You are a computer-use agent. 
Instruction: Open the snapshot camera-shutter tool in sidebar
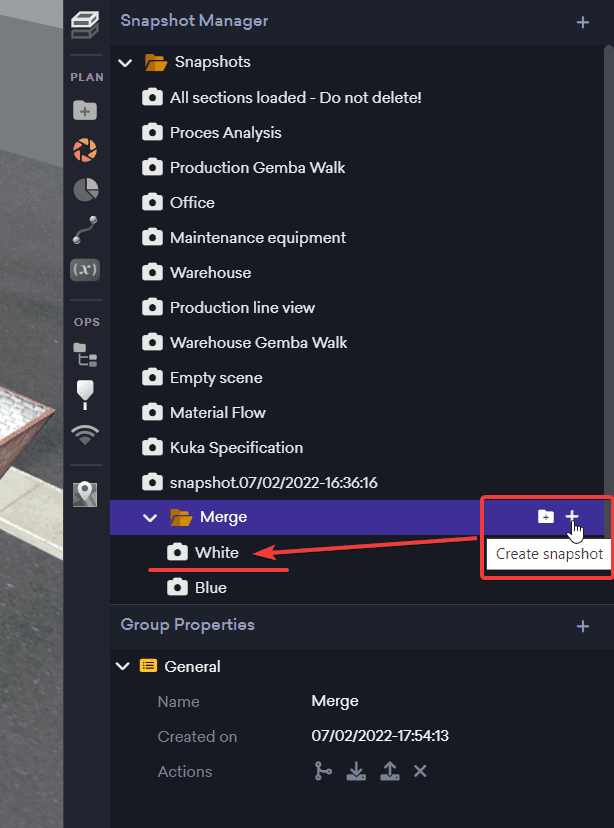click(x=86, y=150)
